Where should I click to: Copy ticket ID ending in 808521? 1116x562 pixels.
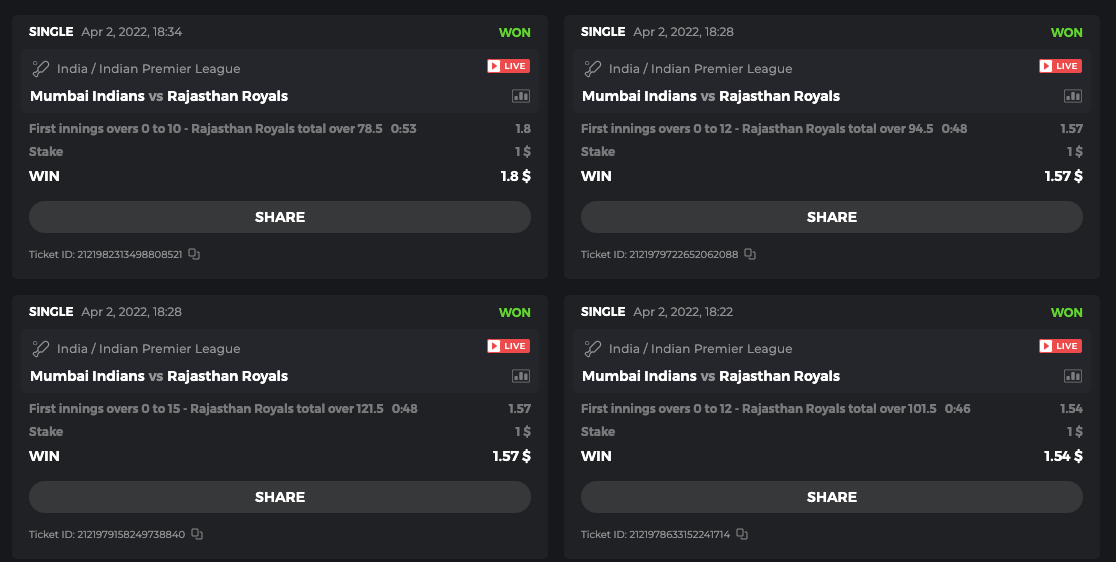click(x=194, y=254)
